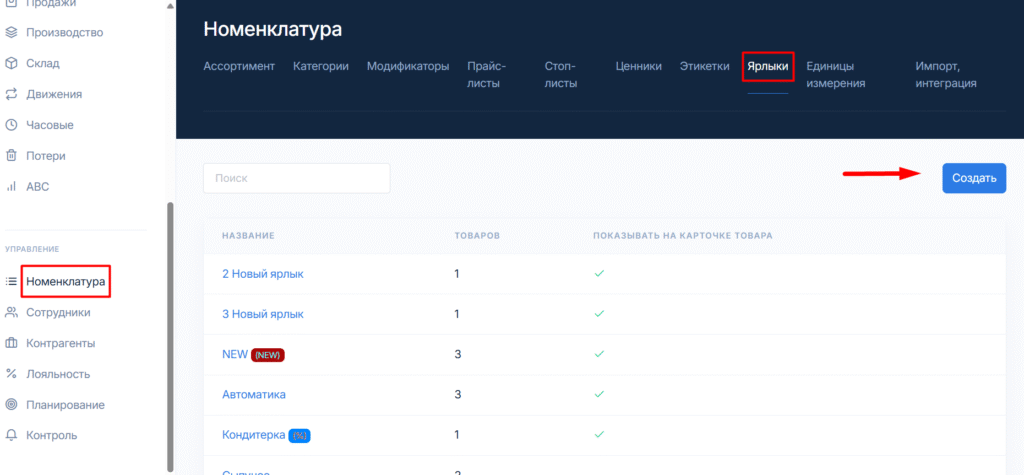Screen dimensions: 1024x475
Task: Click the Создать button
Action: [x=974, y=178]
